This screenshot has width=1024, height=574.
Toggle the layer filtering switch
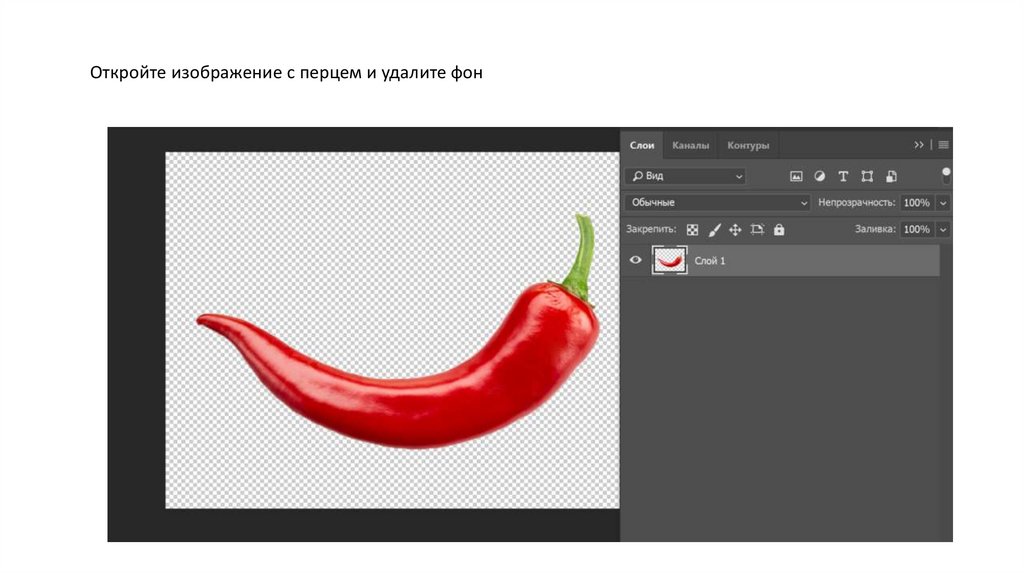tap(946, 176)
